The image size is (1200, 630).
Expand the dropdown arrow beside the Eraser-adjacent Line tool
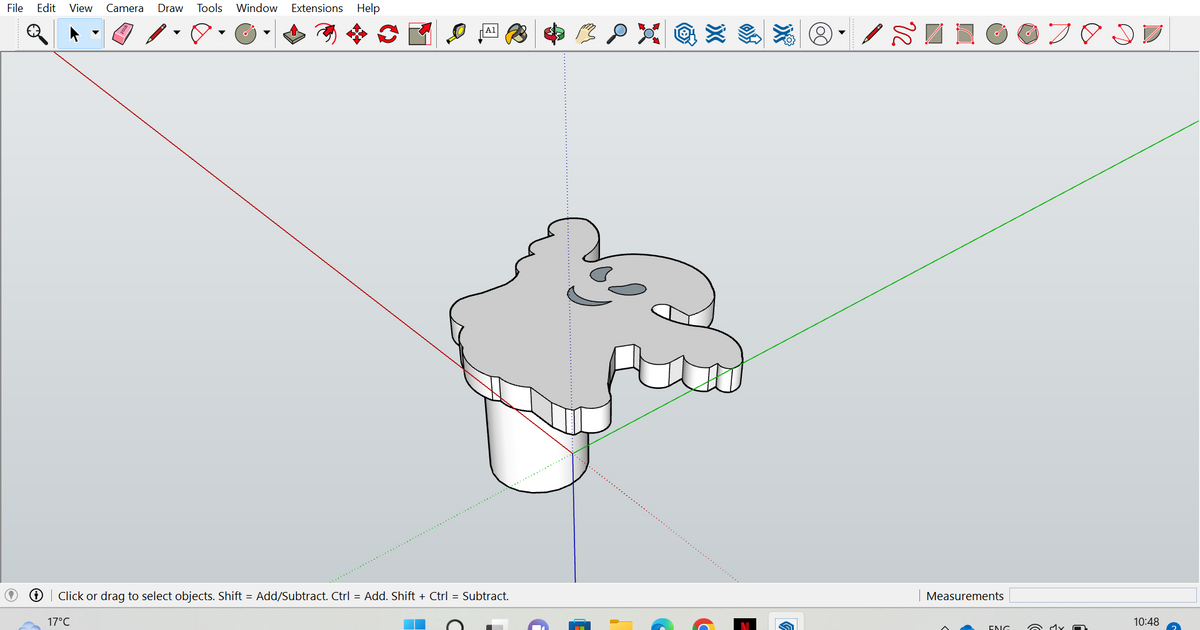click(x=177, y=34)
